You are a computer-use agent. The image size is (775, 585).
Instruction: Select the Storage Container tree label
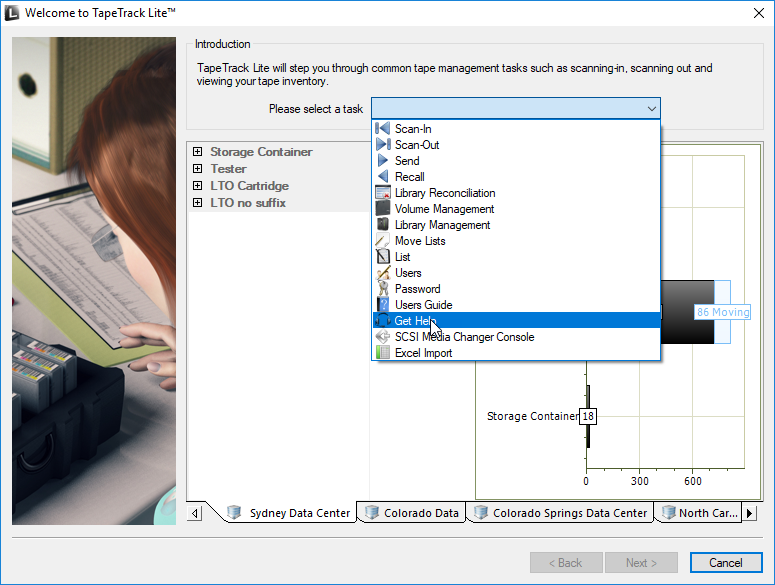coord(261,152)
